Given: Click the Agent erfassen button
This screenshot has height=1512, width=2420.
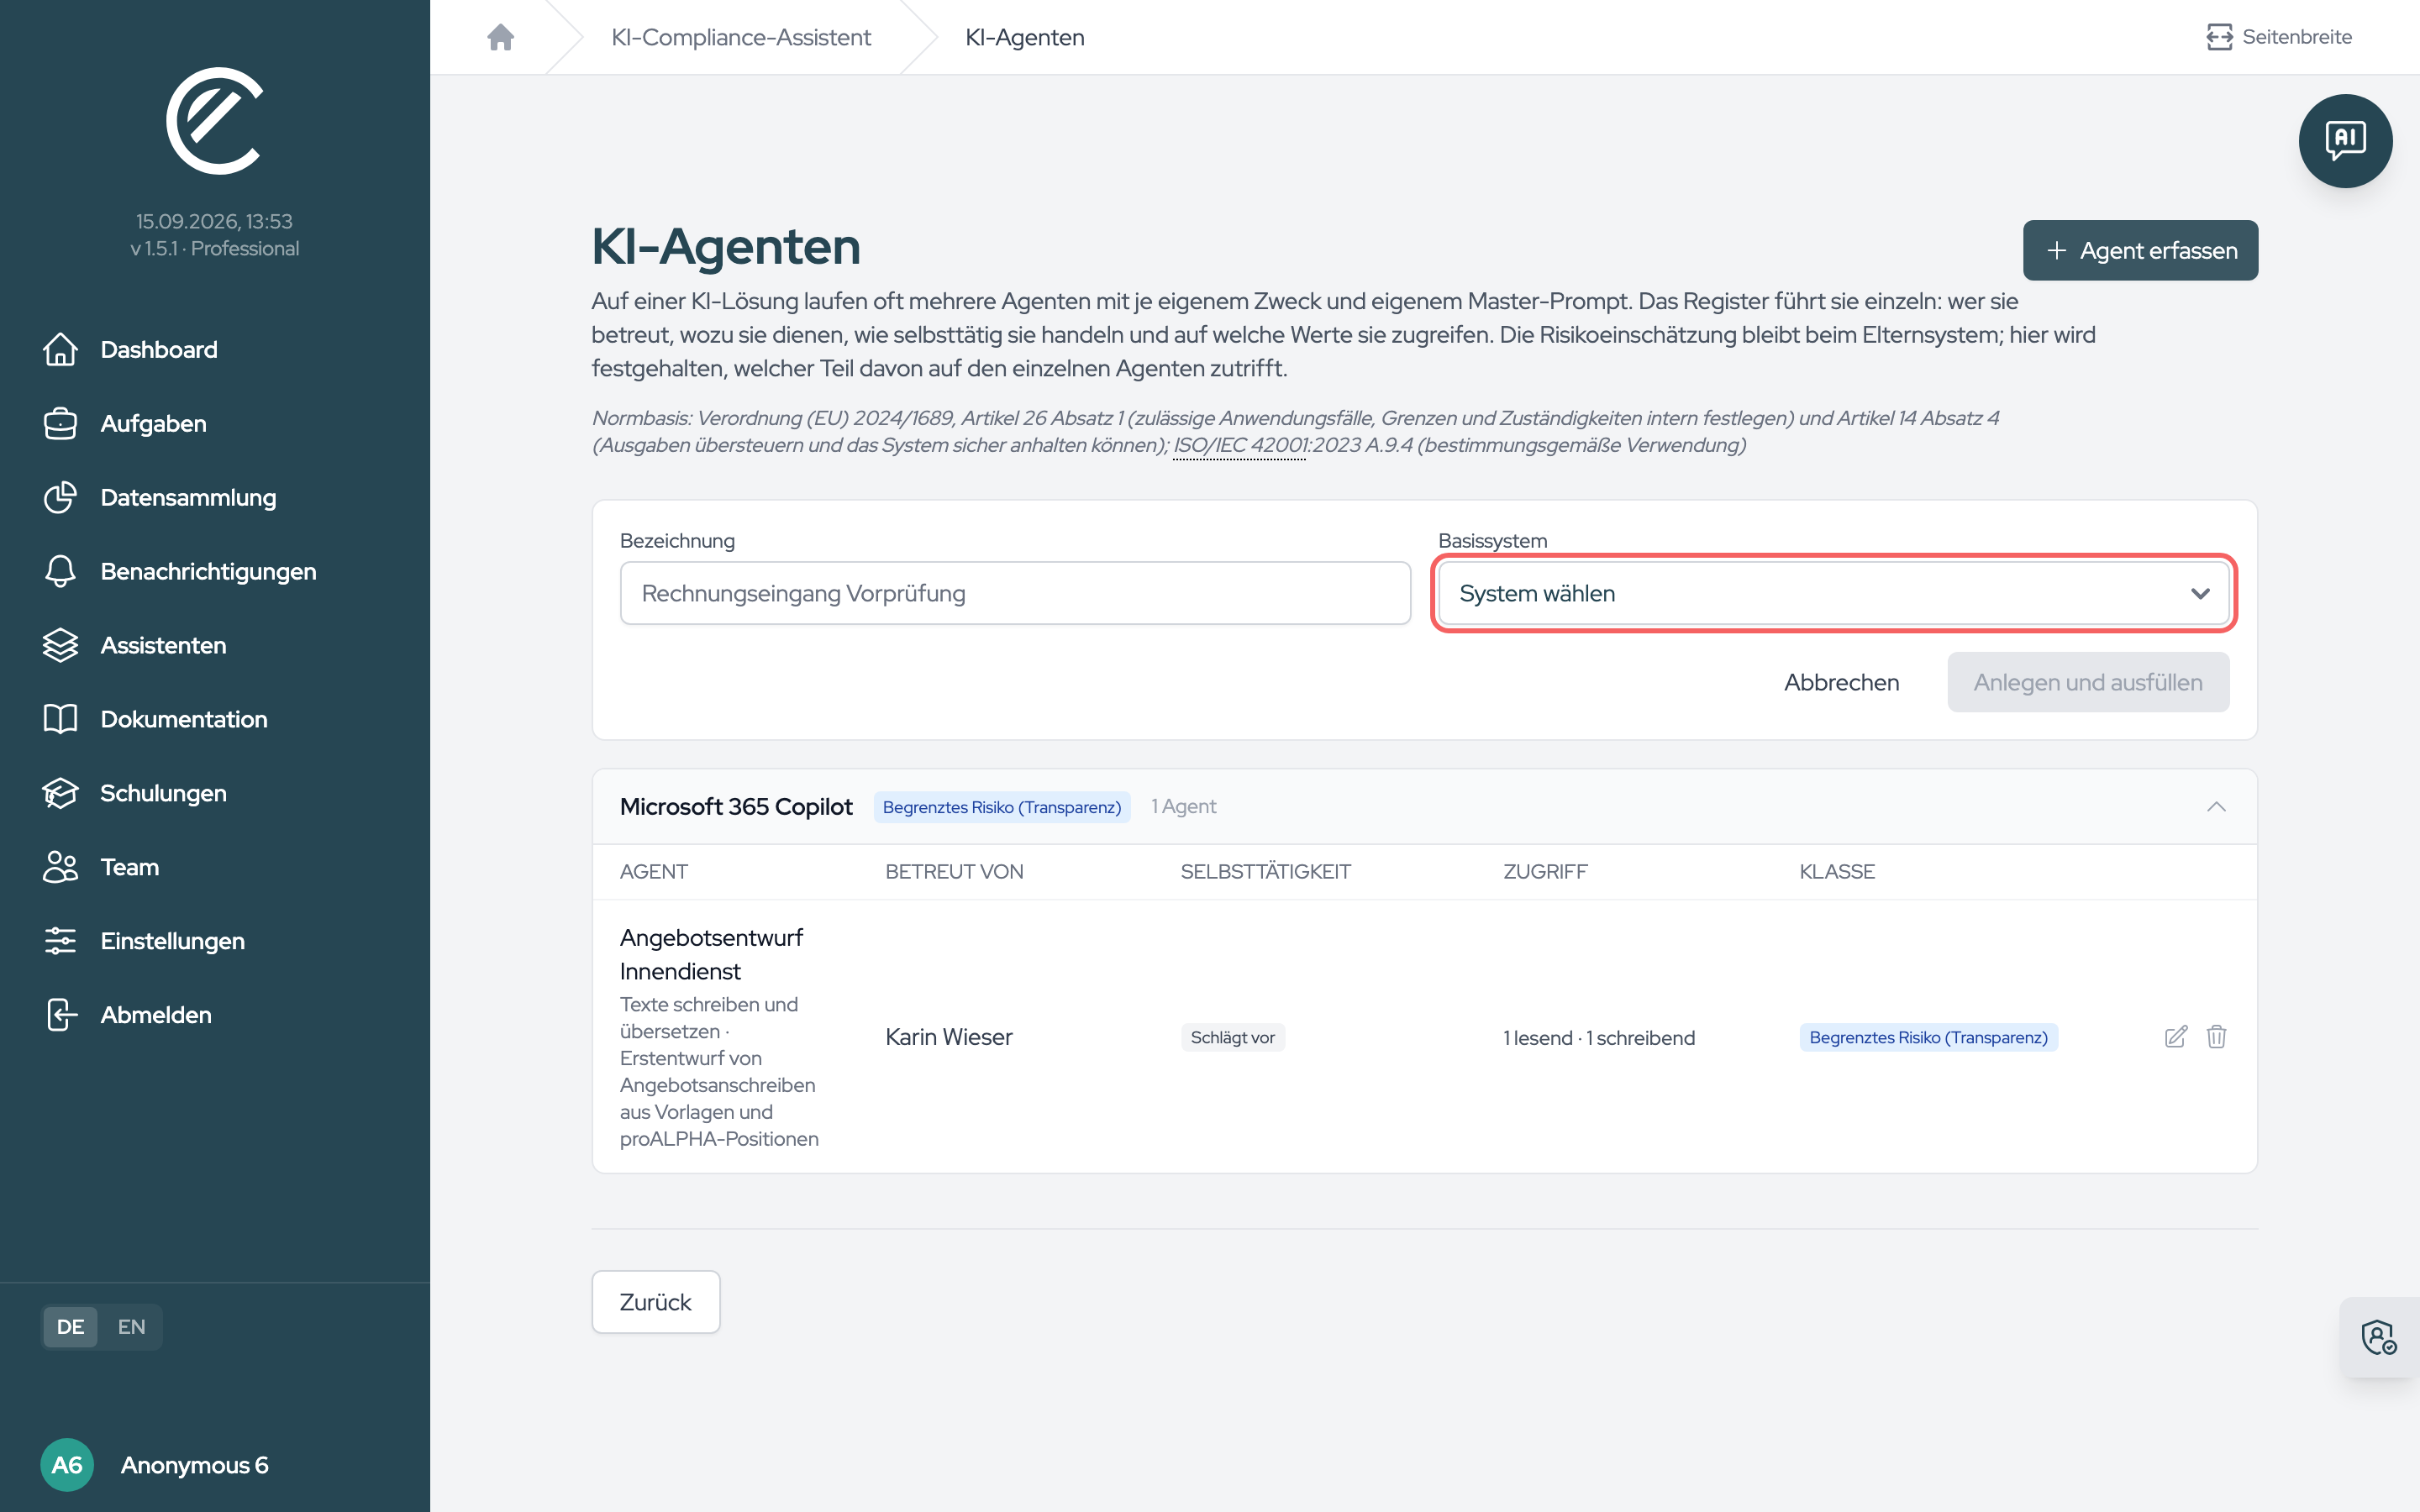Looking at the screenshot, I should click(2140, 250).
